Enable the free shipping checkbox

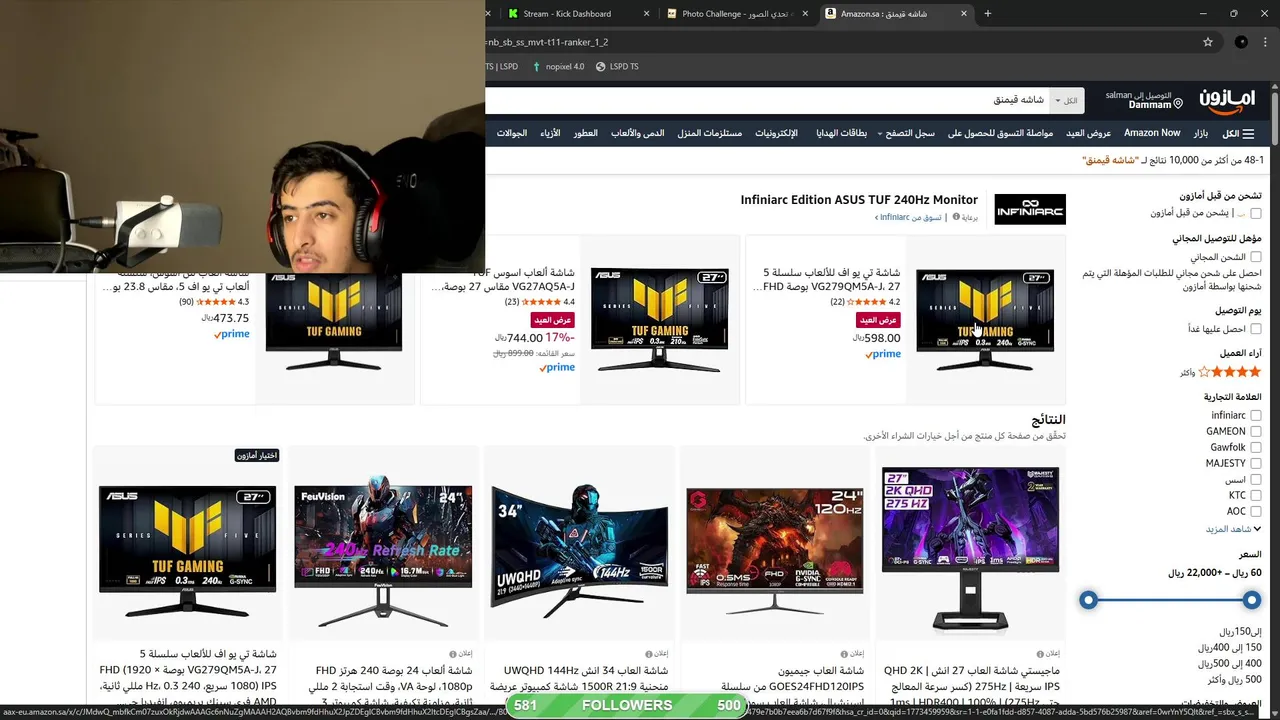click(1255, 257)
